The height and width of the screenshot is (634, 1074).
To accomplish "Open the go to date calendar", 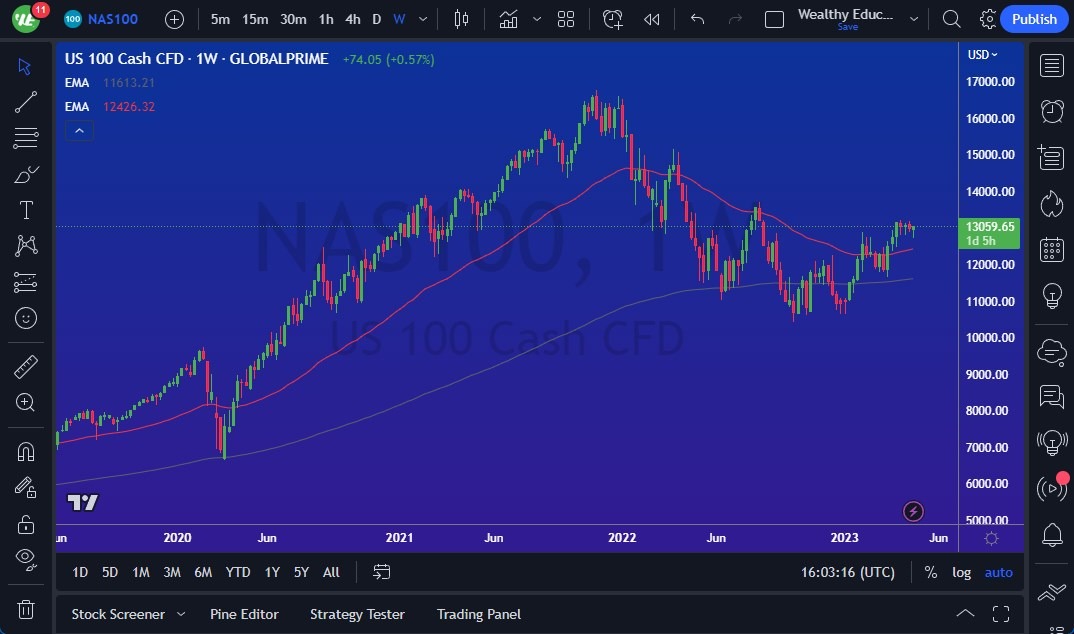I will tap(382, 572).
